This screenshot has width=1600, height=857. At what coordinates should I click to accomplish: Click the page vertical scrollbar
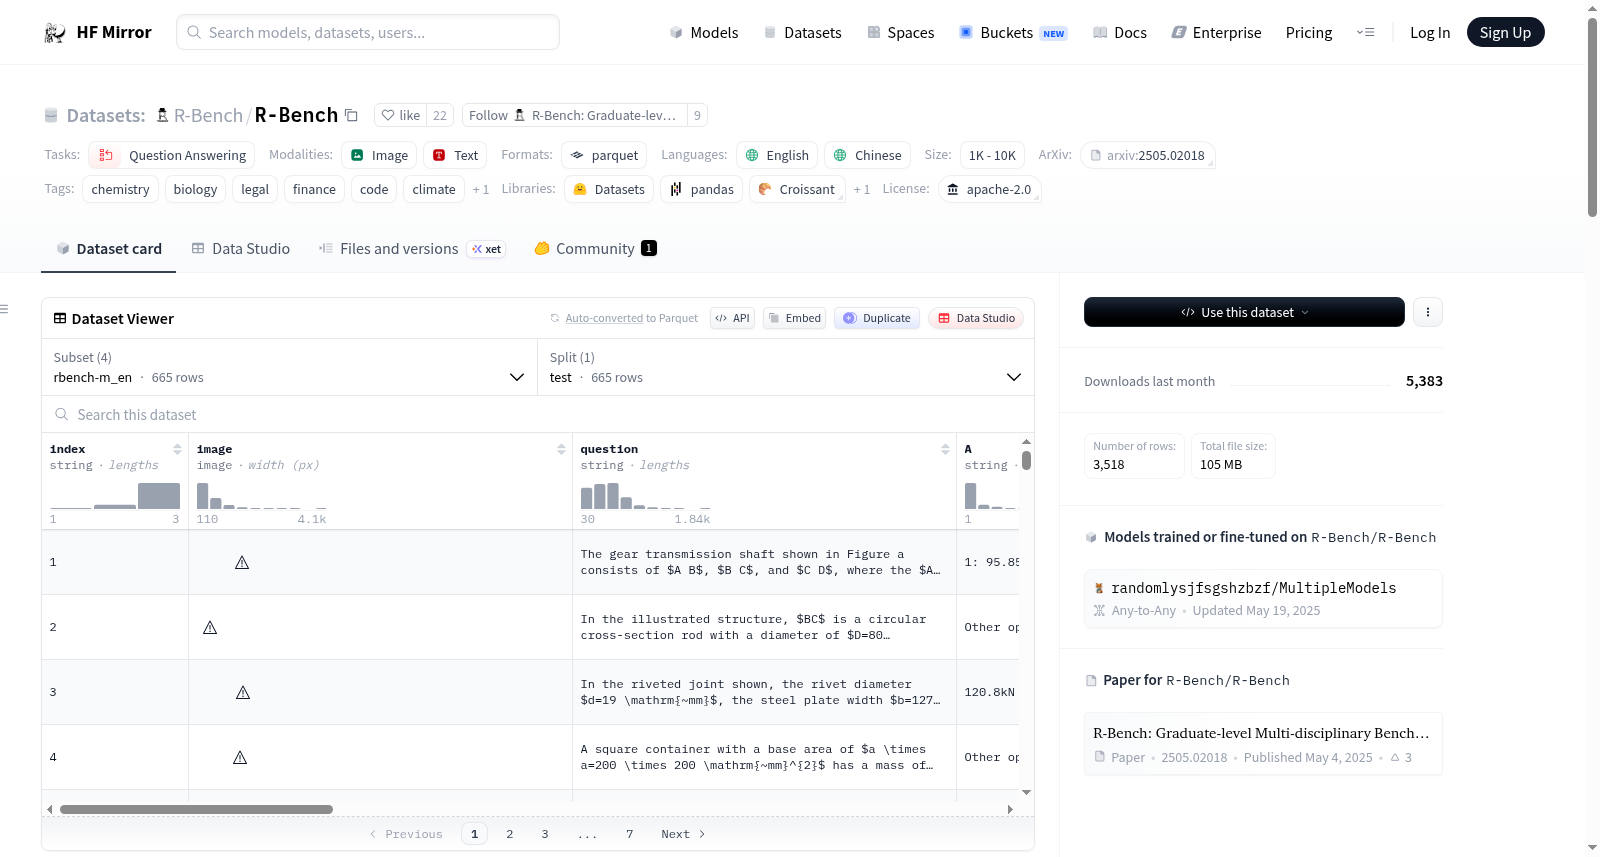pyautogui.click(x=1592, y=117)
